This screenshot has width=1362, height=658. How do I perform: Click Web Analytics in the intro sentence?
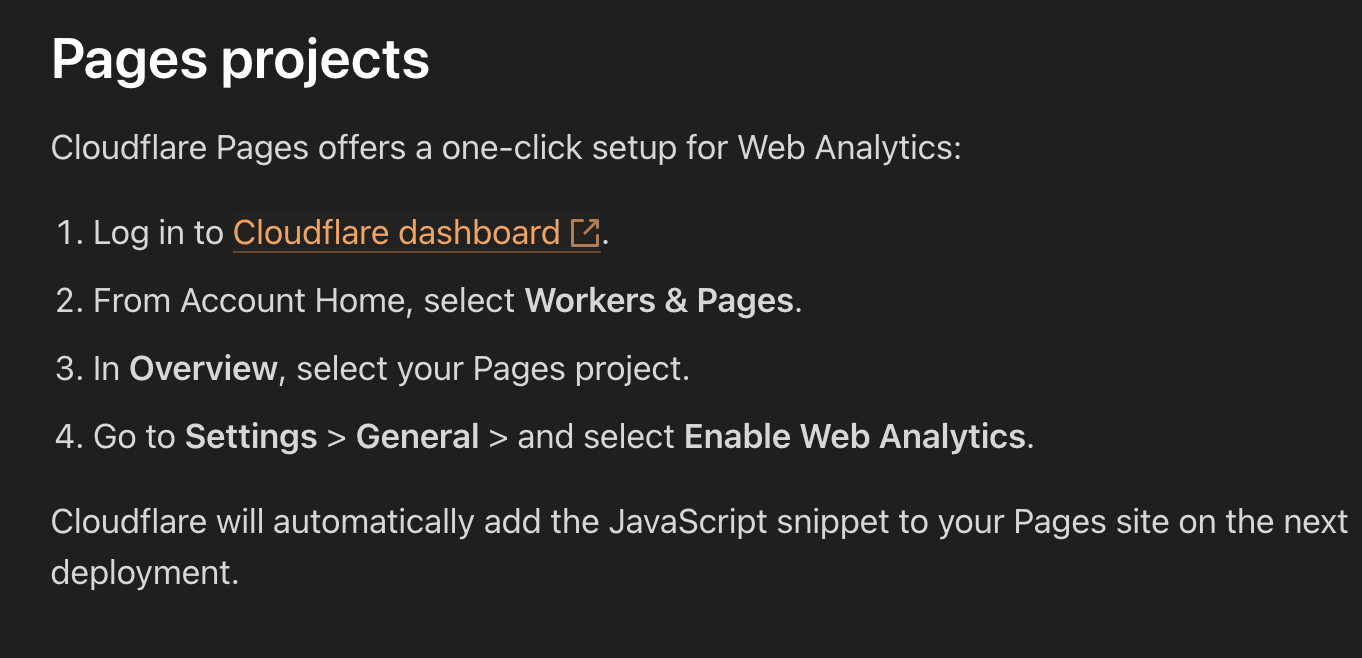[847, 148]
